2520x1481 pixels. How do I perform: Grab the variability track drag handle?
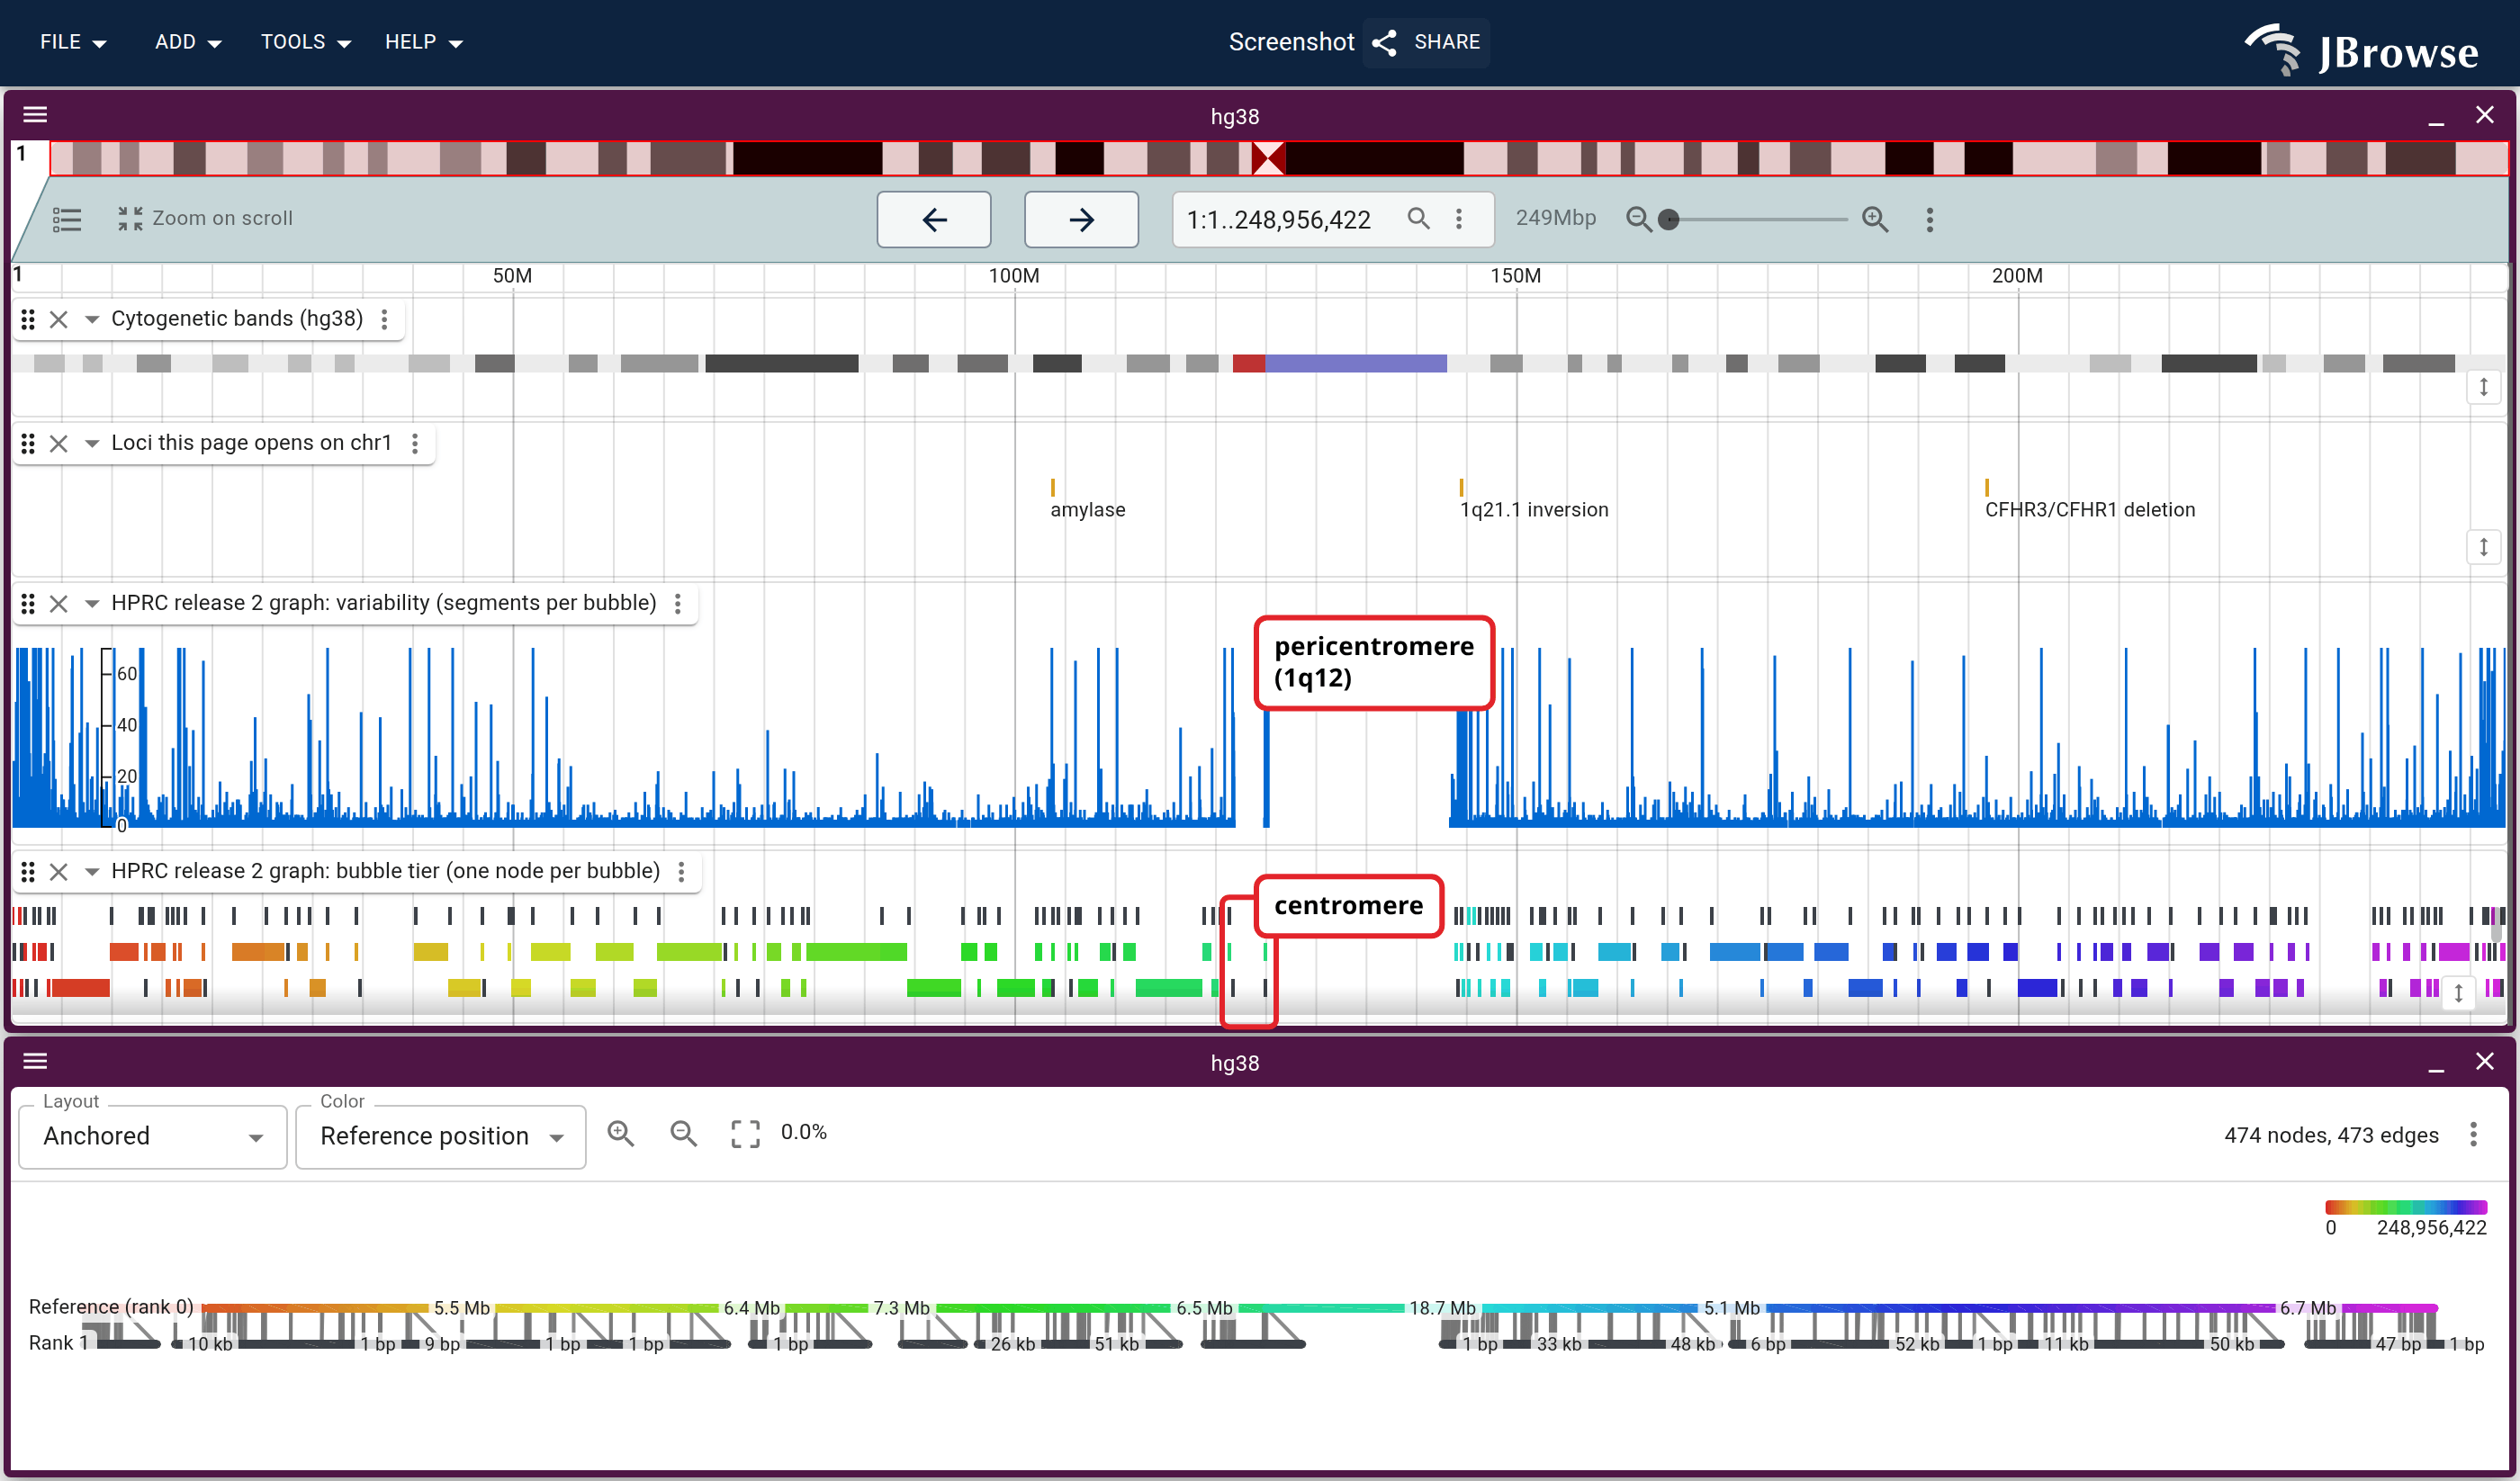28,603
